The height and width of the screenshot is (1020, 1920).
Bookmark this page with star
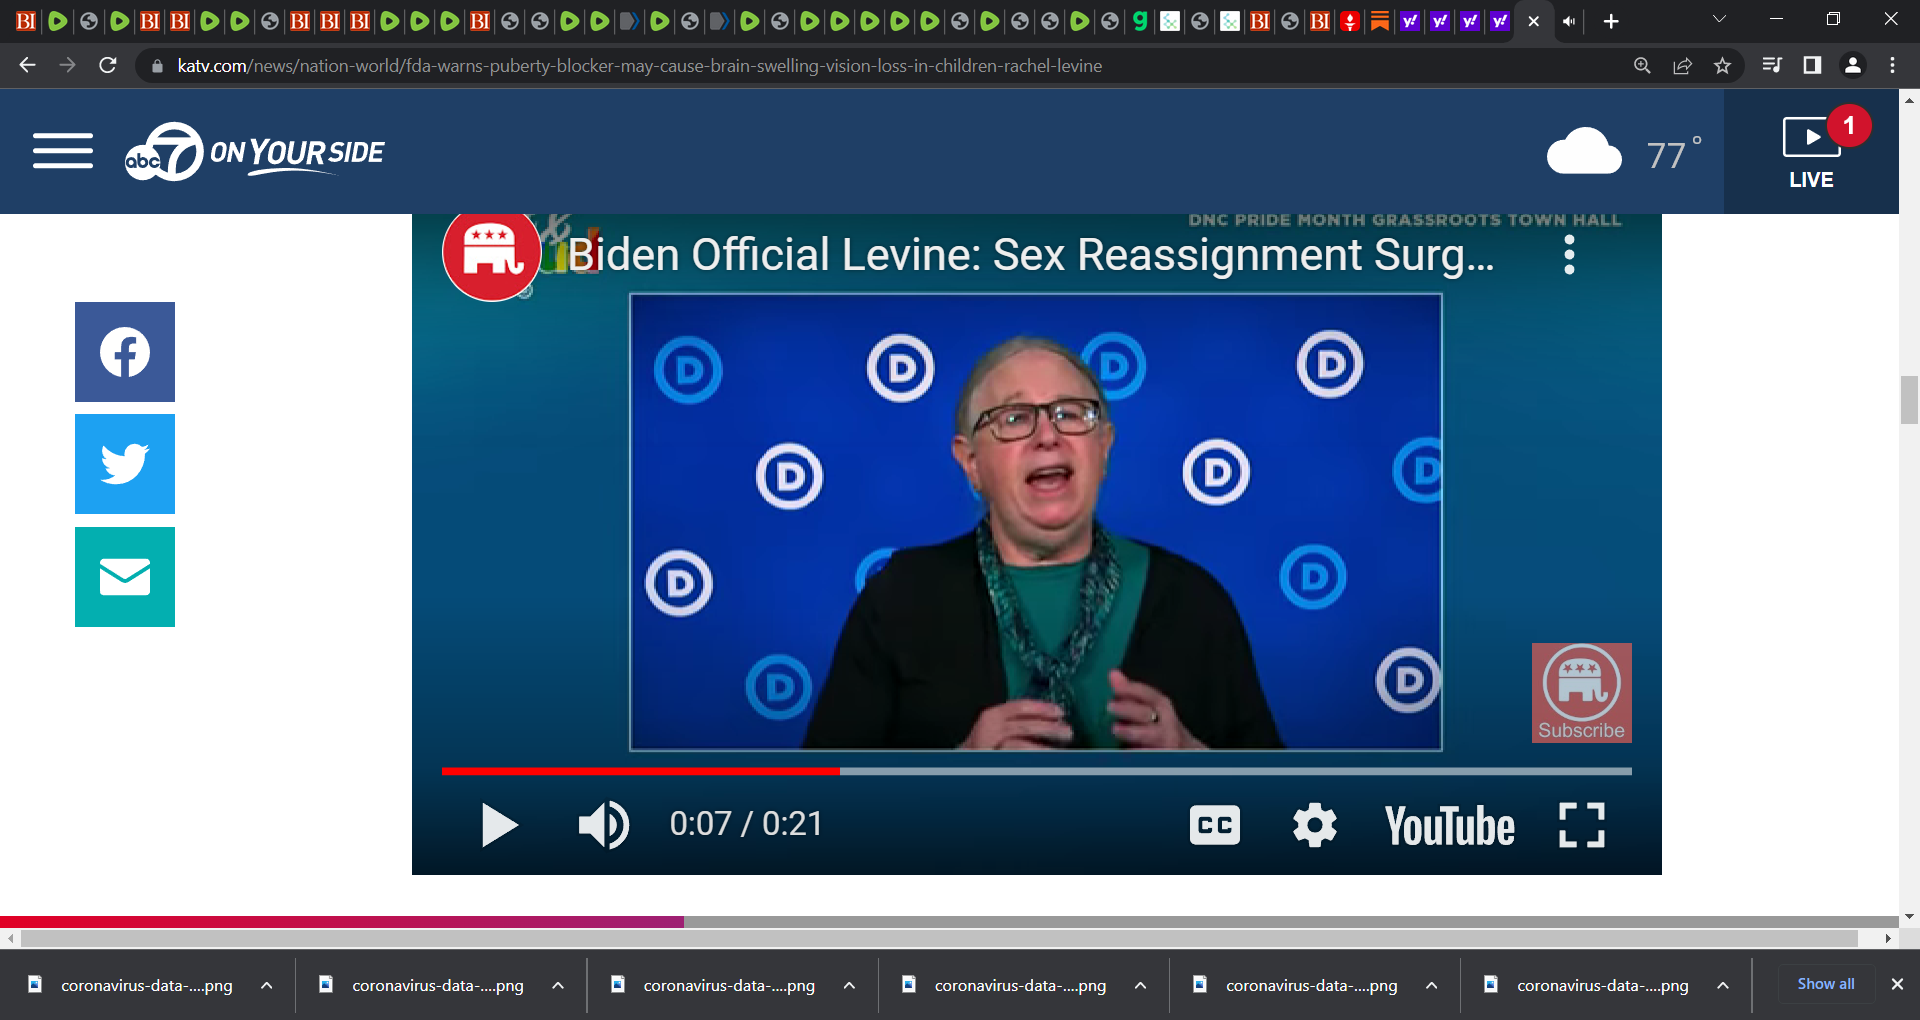[x=1722, y=65]
